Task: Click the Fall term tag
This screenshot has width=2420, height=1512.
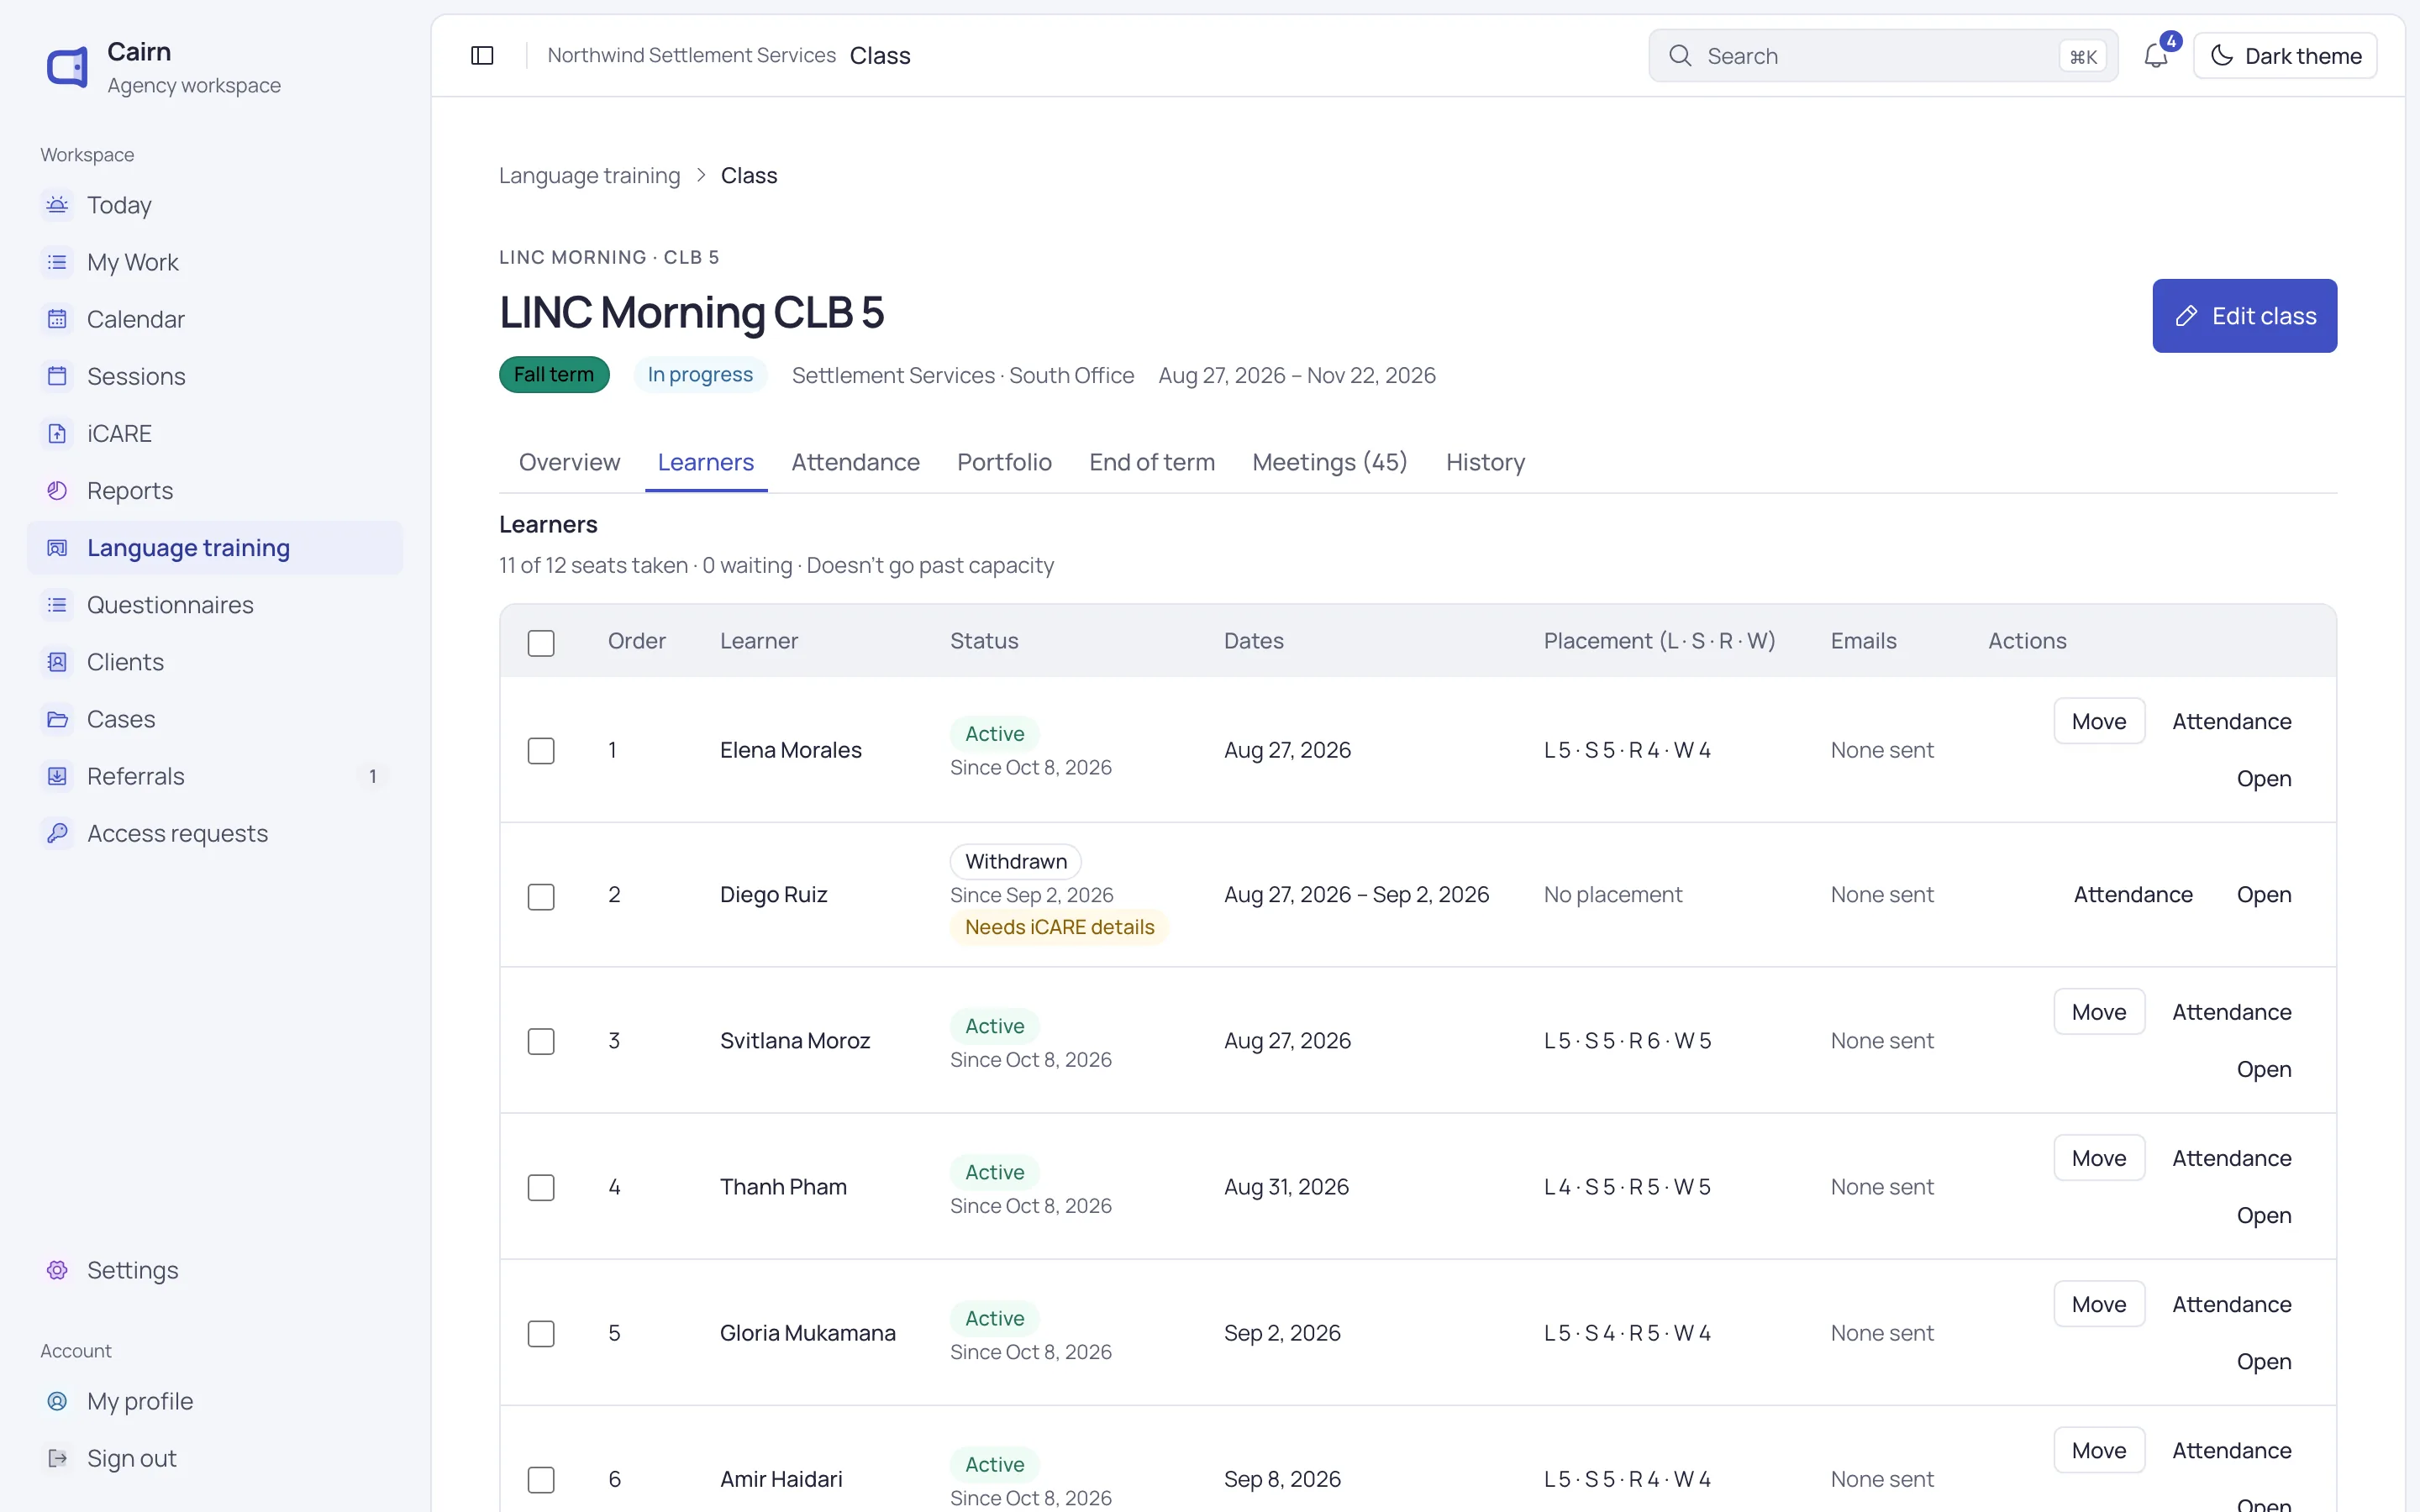Action: 554,375
